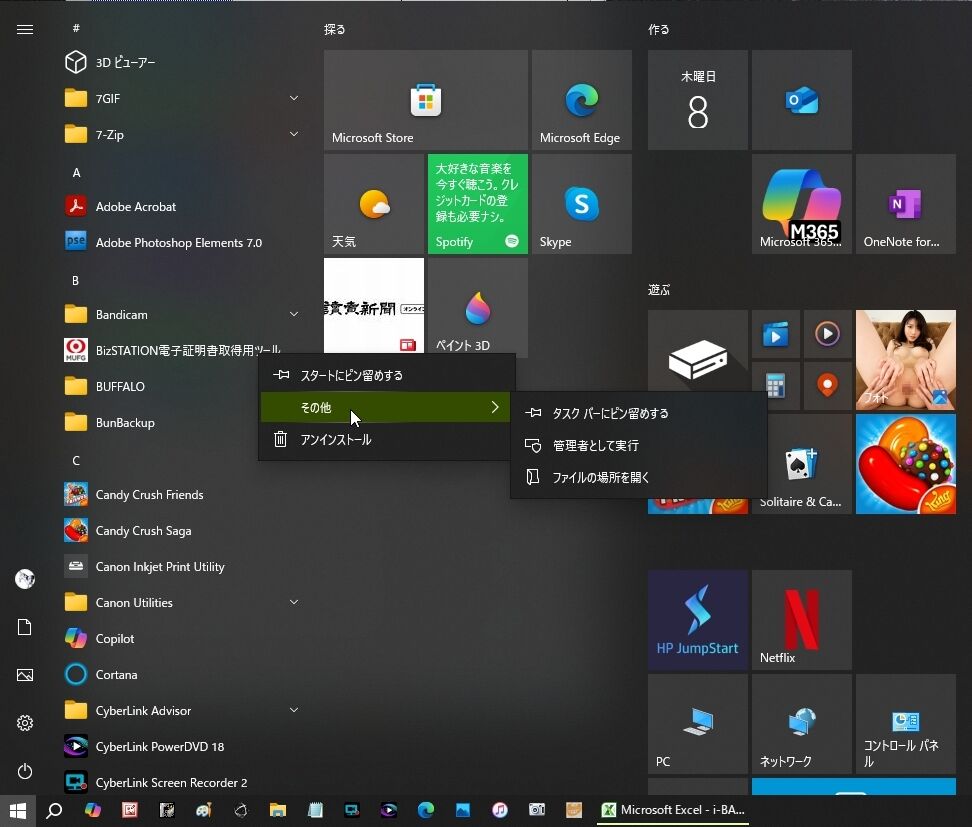Launch the HP JumpStart tile
Viewport: 972px width, 827px height.
(x=697, y=620)
